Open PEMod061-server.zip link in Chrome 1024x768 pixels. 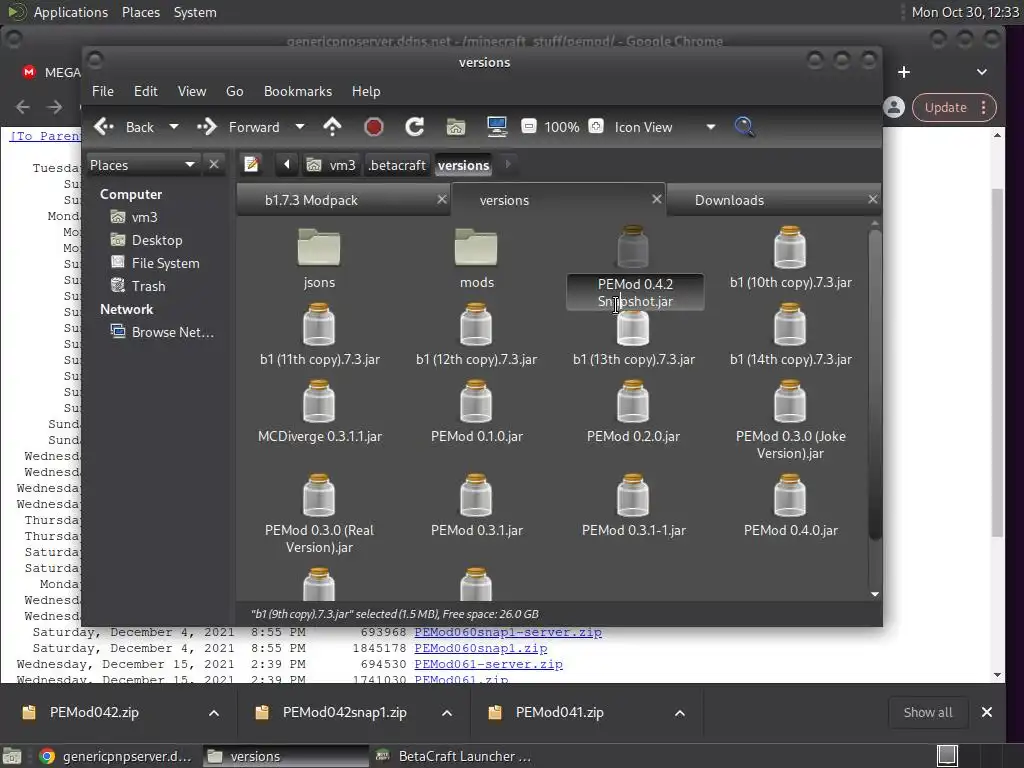pyautogui.click(x=488, y=664)
